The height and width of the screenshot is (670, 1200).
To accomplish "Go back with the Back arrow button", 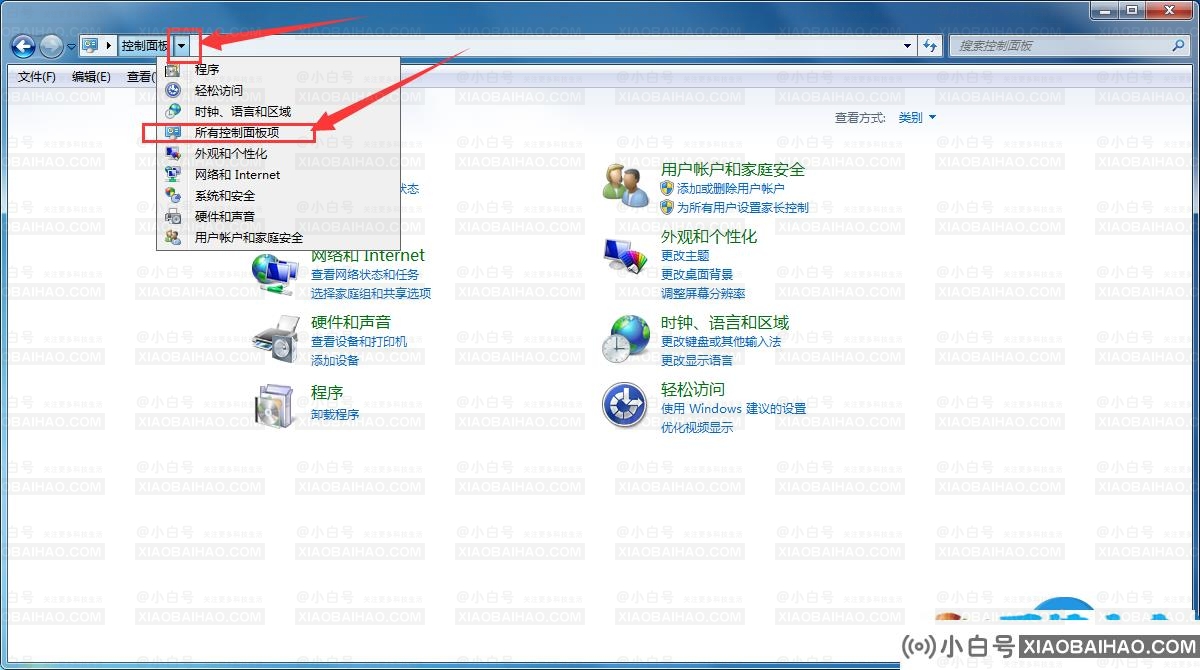I will [23, 46].
